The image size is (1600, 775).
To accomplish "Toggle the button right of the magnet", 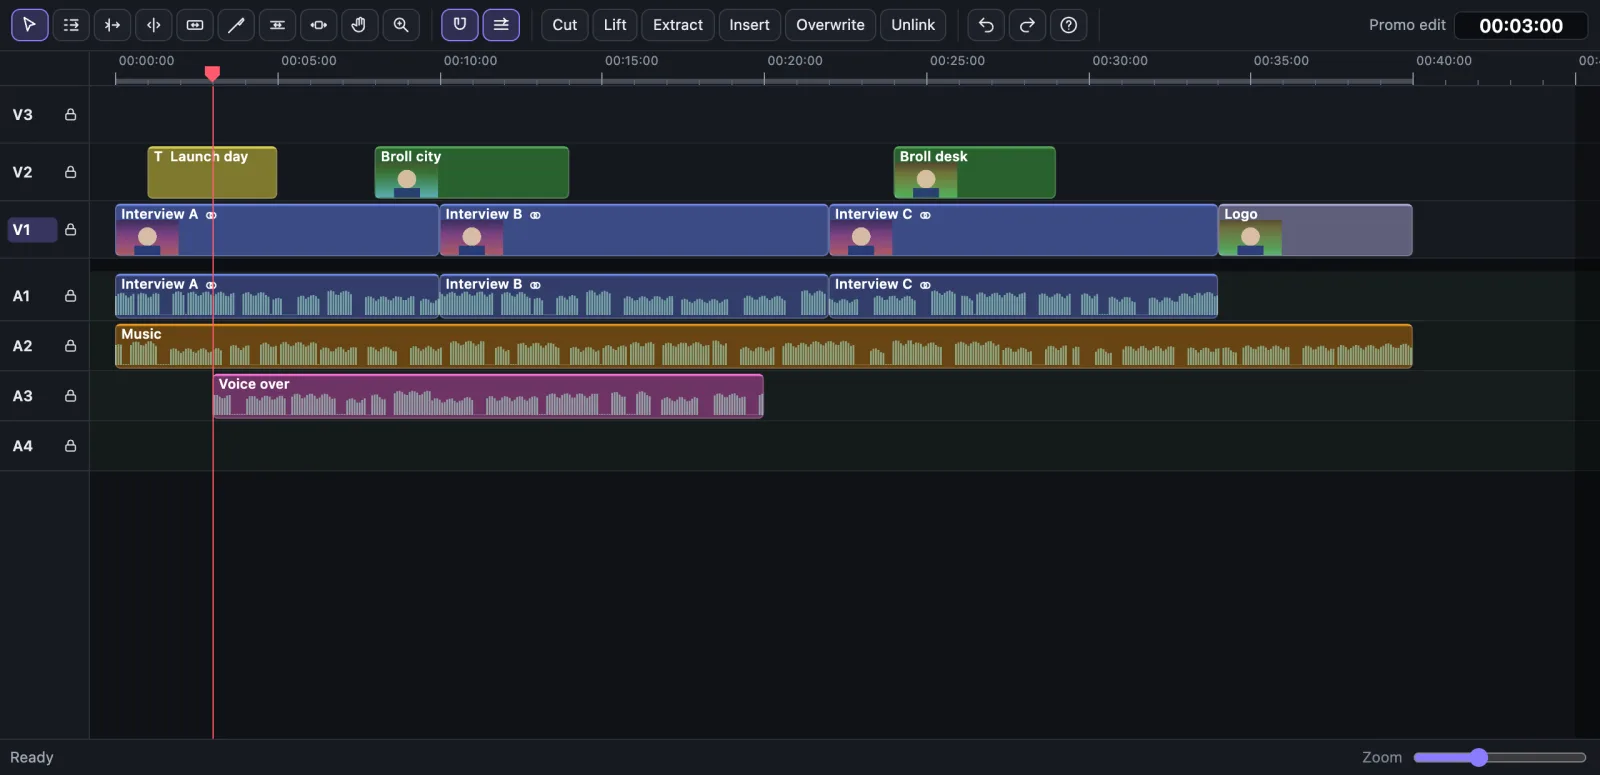I will pyautogui.click(x=501, y=25).
